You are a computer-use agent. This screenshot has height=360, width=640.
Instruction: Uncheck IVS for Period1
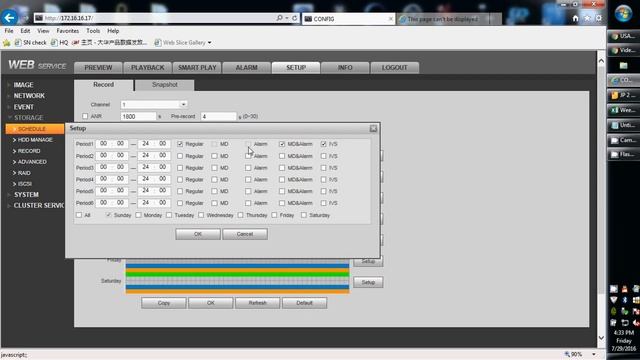pyautogui.click(x=324, y=144)
